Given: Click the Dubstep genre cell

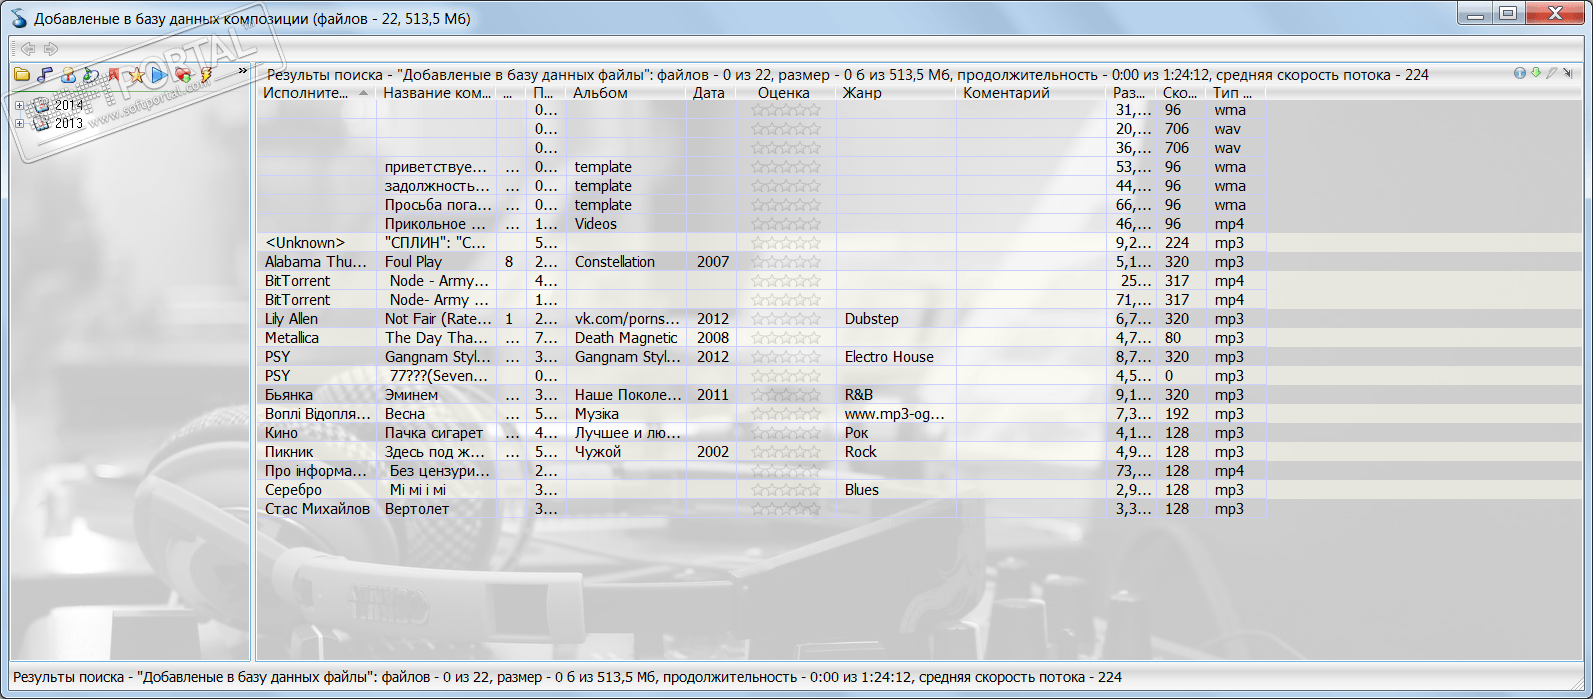Looking at the screenshot, I should point(896,319).
